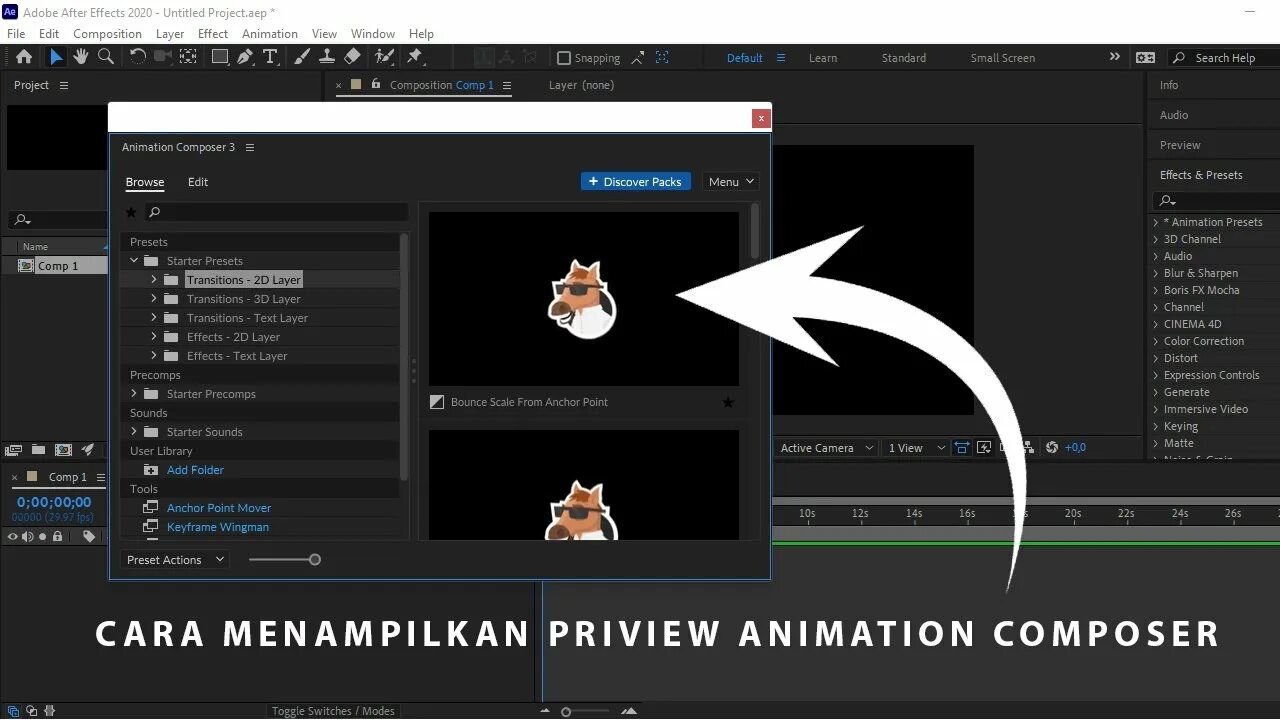
Task: Click the Home icon in toolbar
Action: (24, 58)
